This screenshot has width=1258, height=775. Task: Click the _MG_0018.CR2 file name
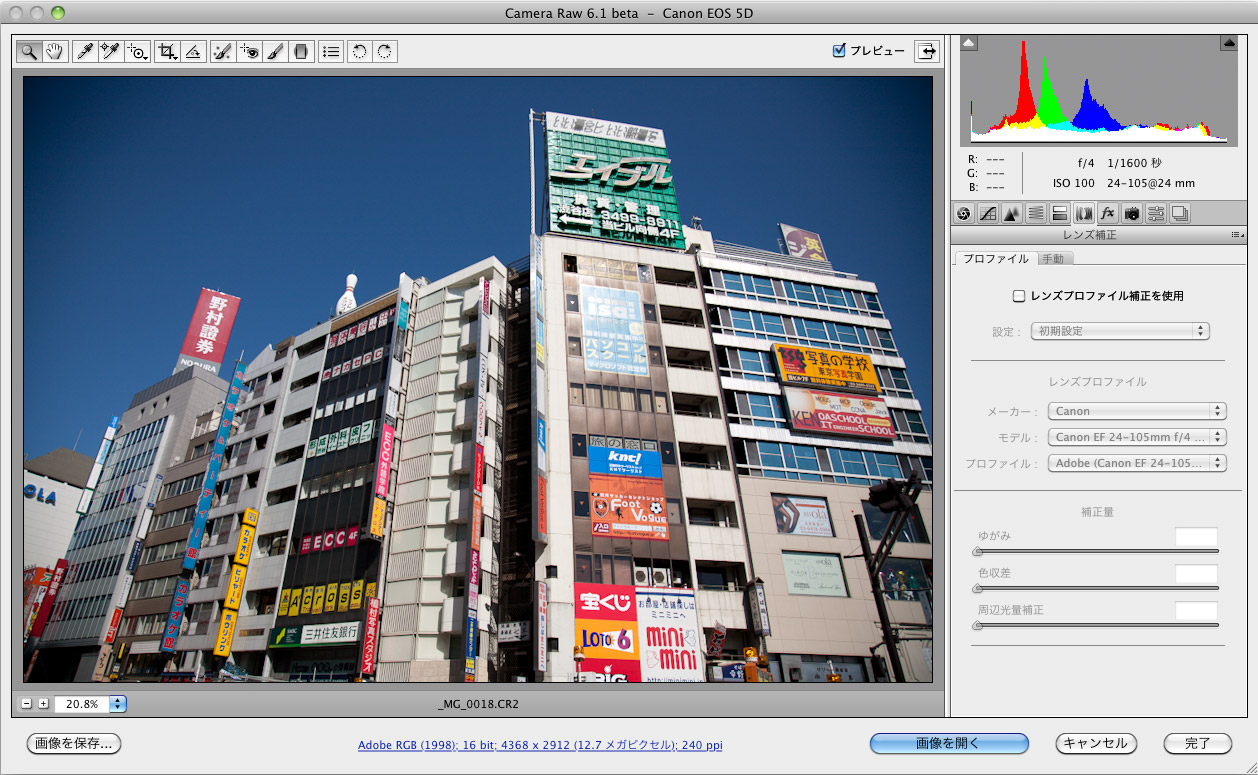478,704
